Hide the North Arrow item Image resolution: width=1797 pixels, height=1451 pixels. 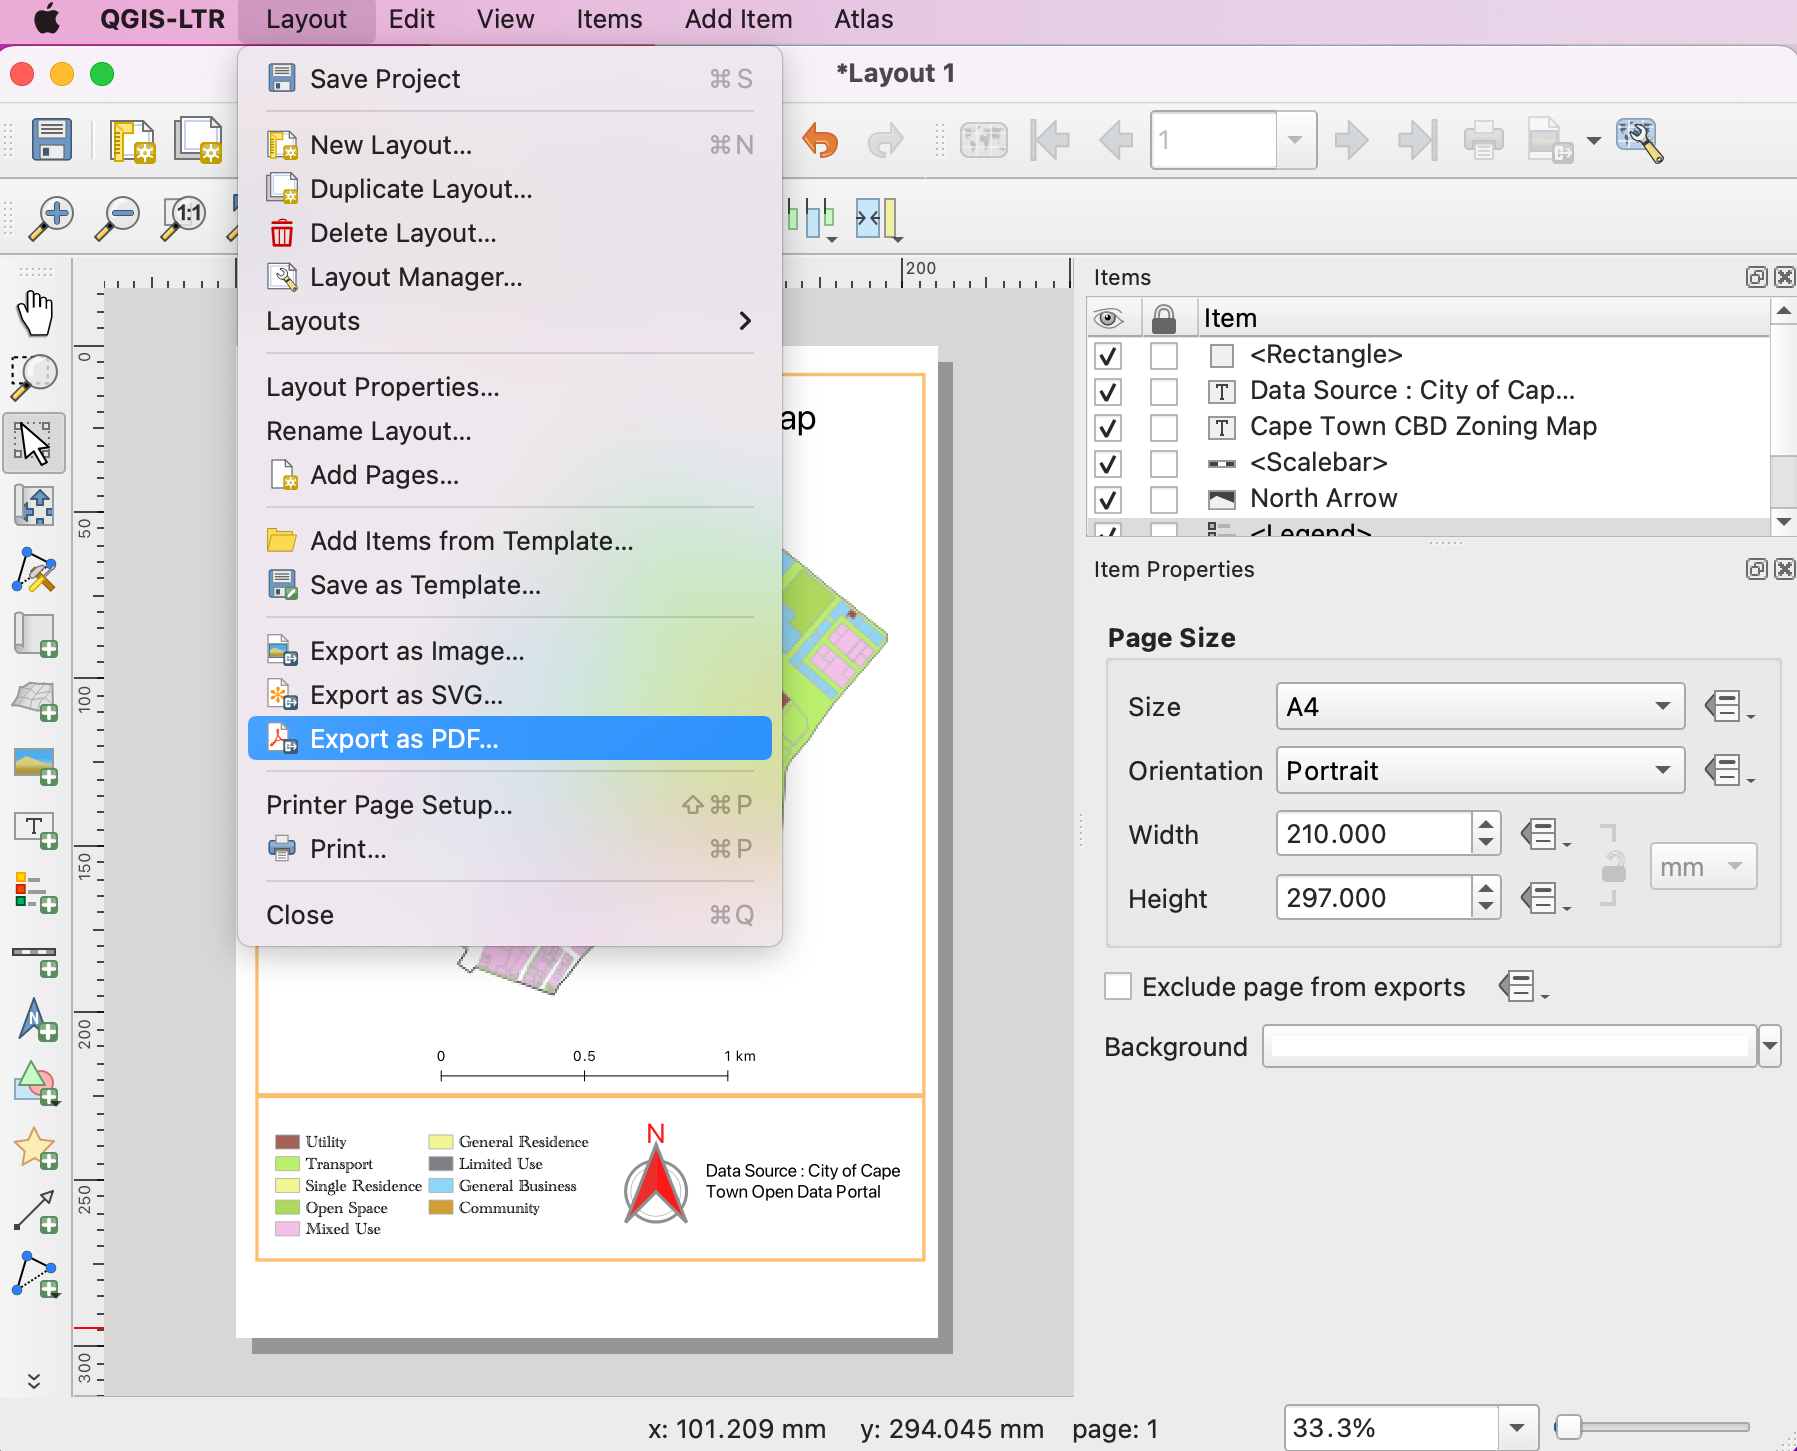[1108, 499]
